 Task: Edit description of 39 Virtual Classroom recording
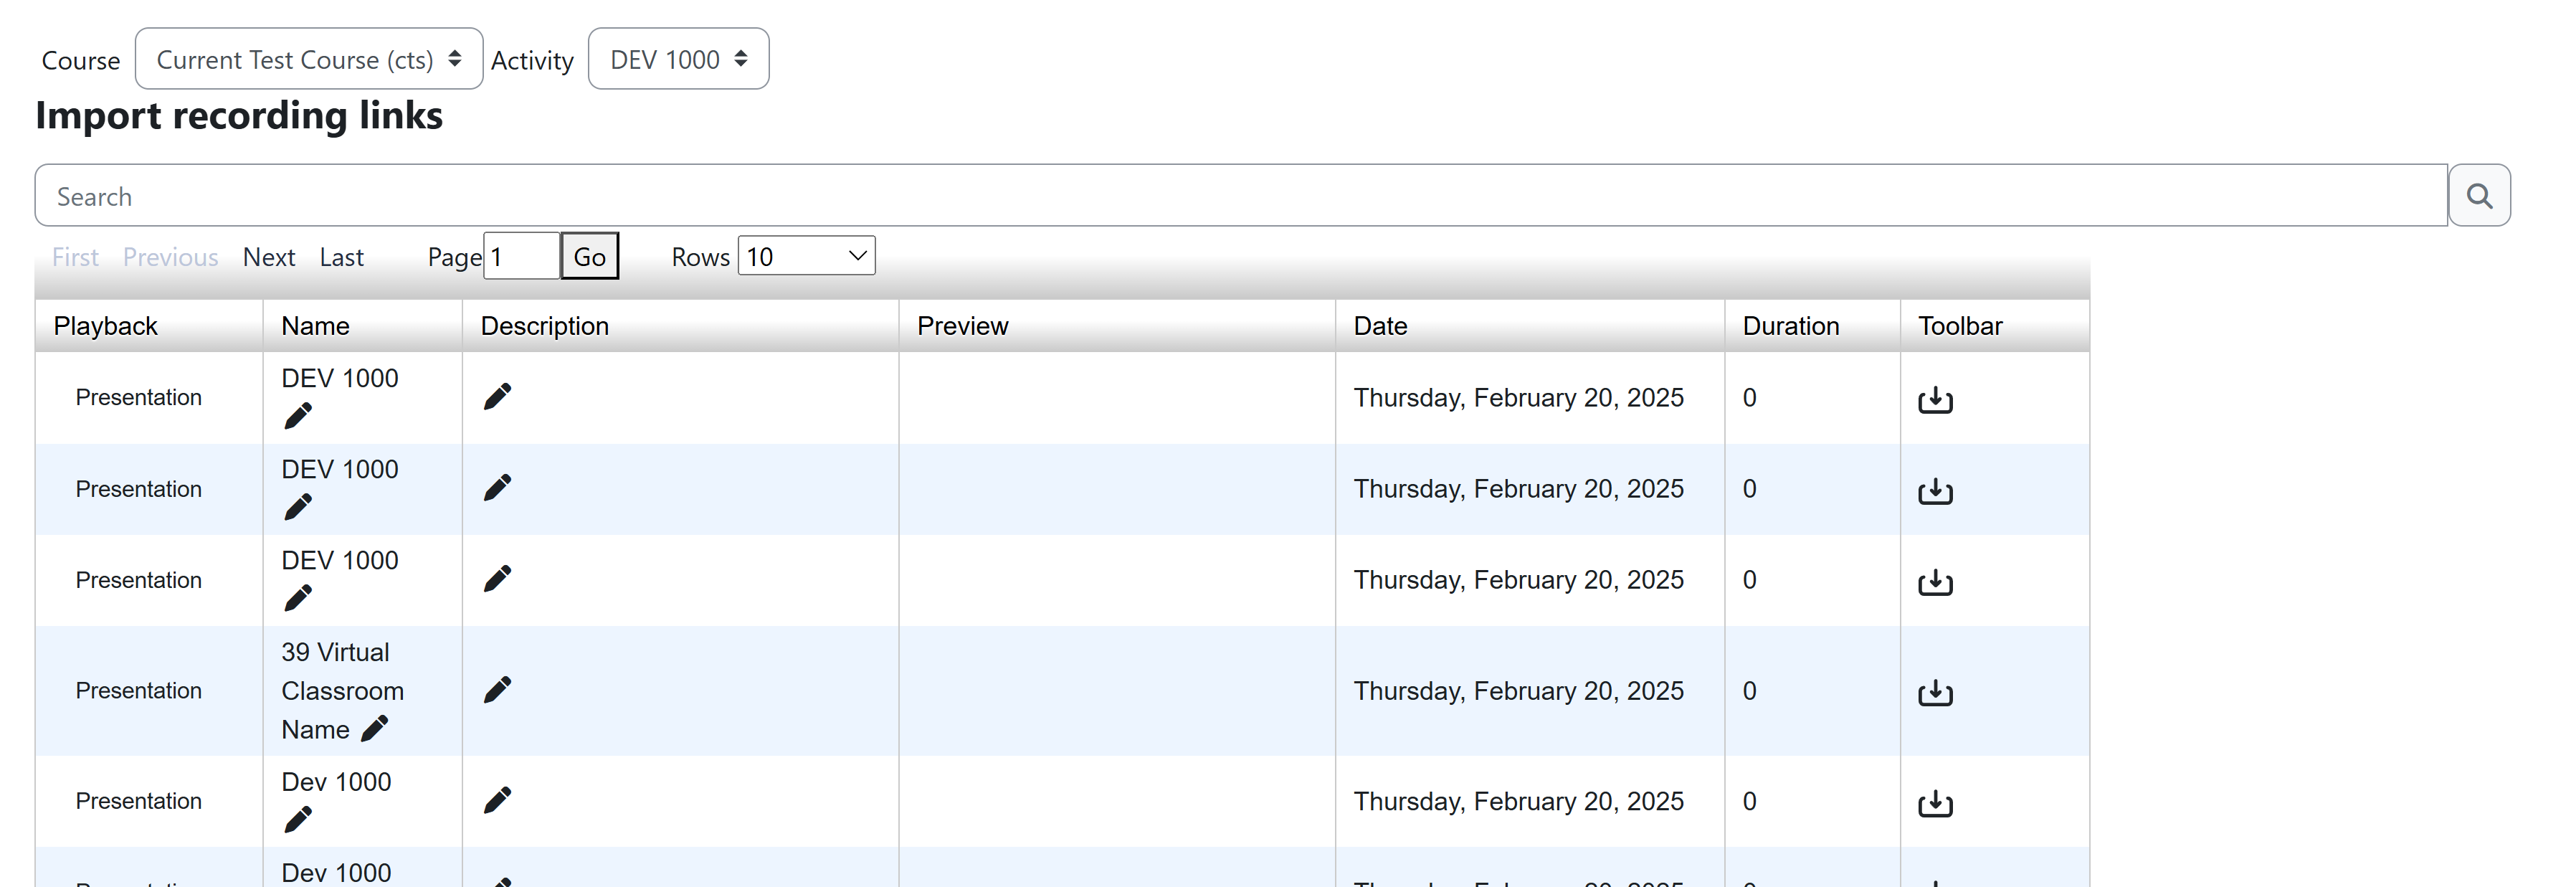click(x=497, y=690)
